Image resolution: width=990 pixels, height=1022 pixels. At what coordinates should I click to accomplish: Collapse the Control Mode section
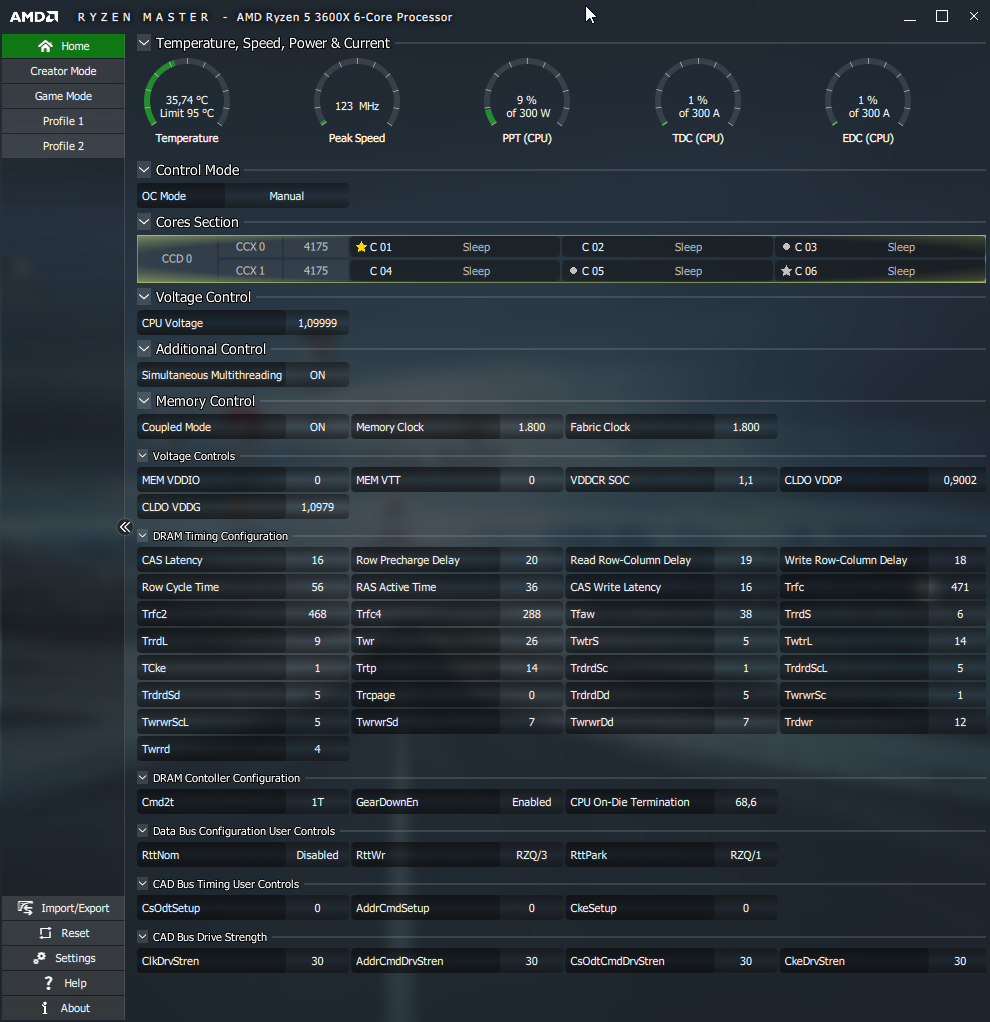[x=144, y=170]
